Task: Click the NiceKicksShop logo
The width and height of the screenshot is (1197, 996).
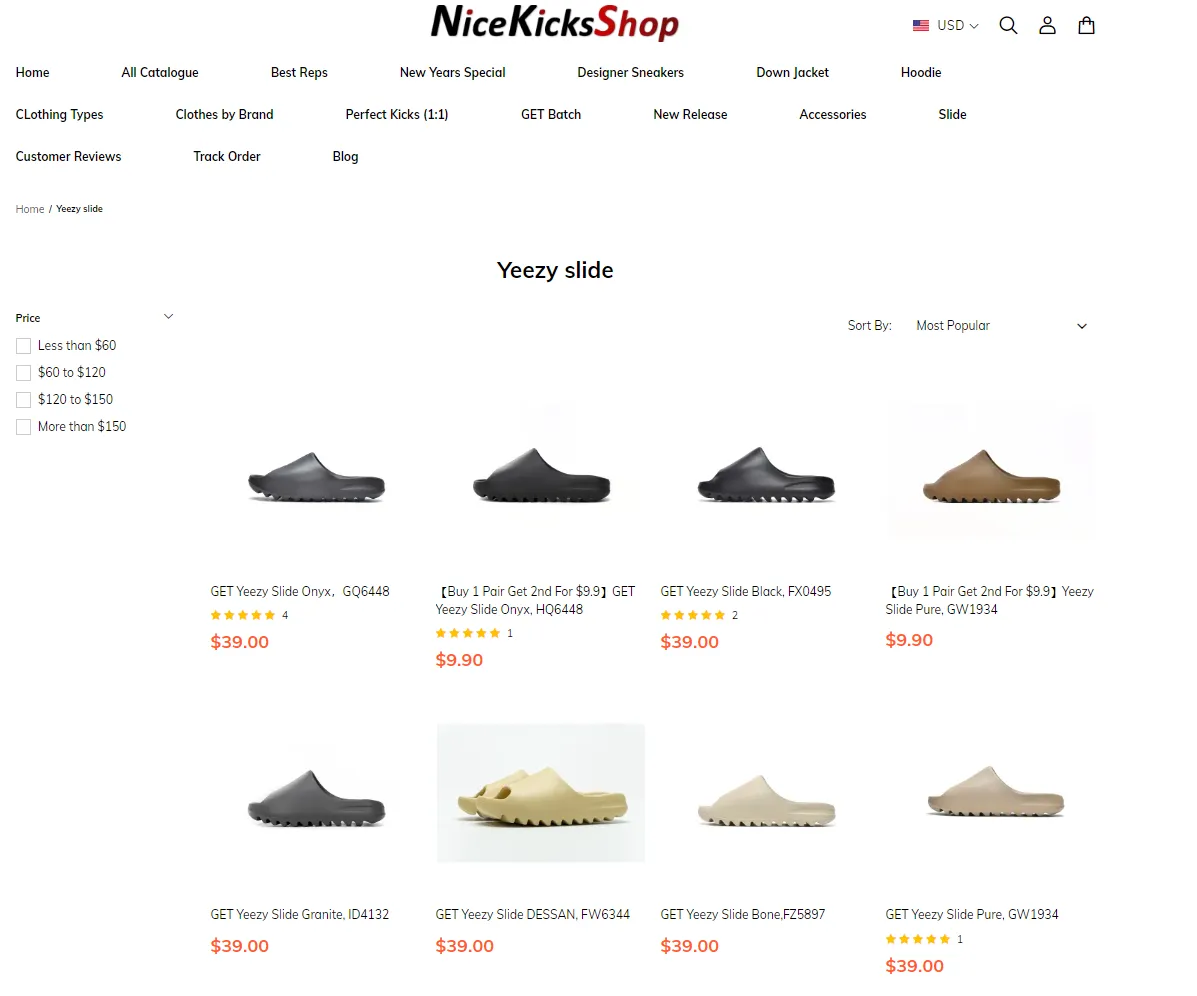Action: point(555,21)
